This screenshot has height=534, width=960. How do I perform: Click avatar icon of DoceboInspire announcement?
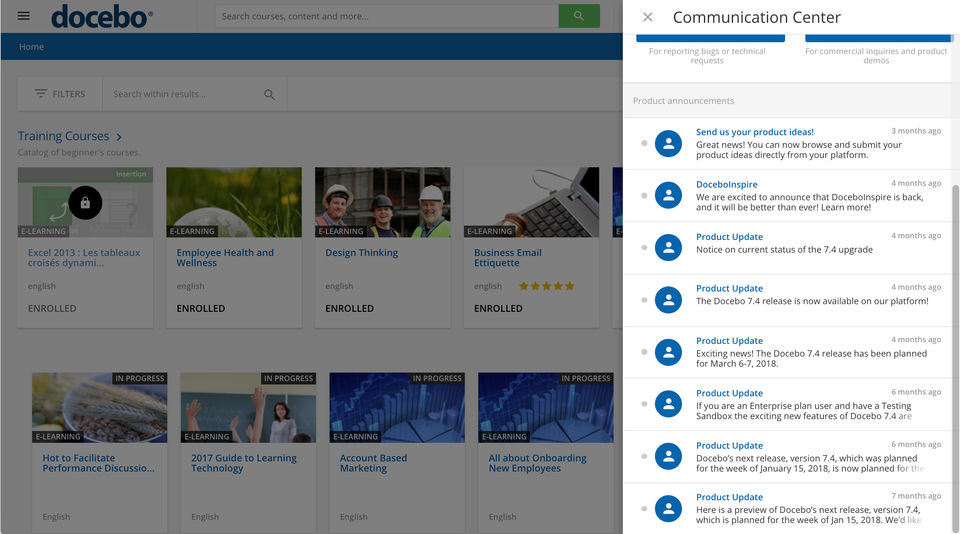668,195
